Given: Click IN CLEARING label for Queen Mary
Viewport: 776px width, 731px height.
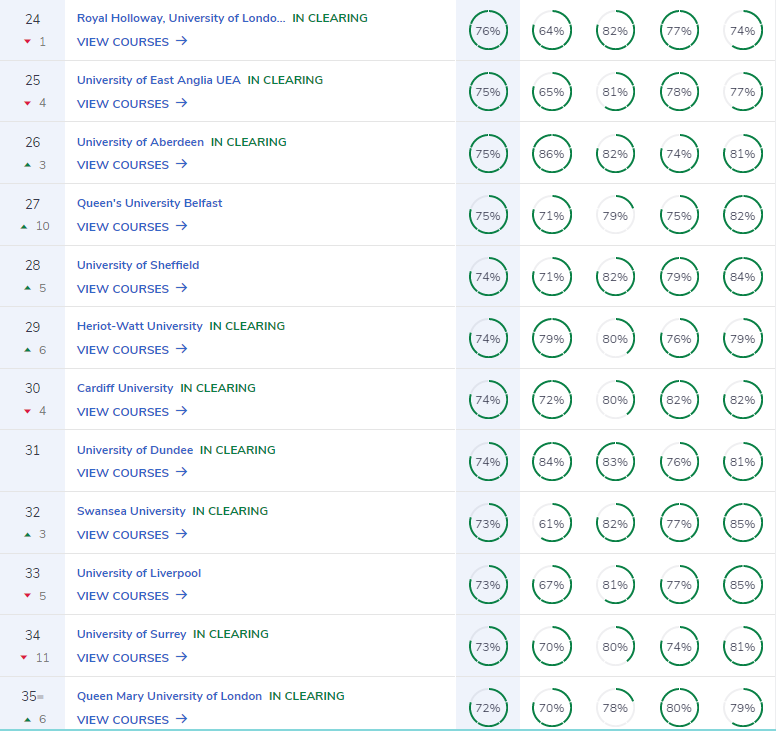Looking at the screenshot, I should (x=307, y=696).
